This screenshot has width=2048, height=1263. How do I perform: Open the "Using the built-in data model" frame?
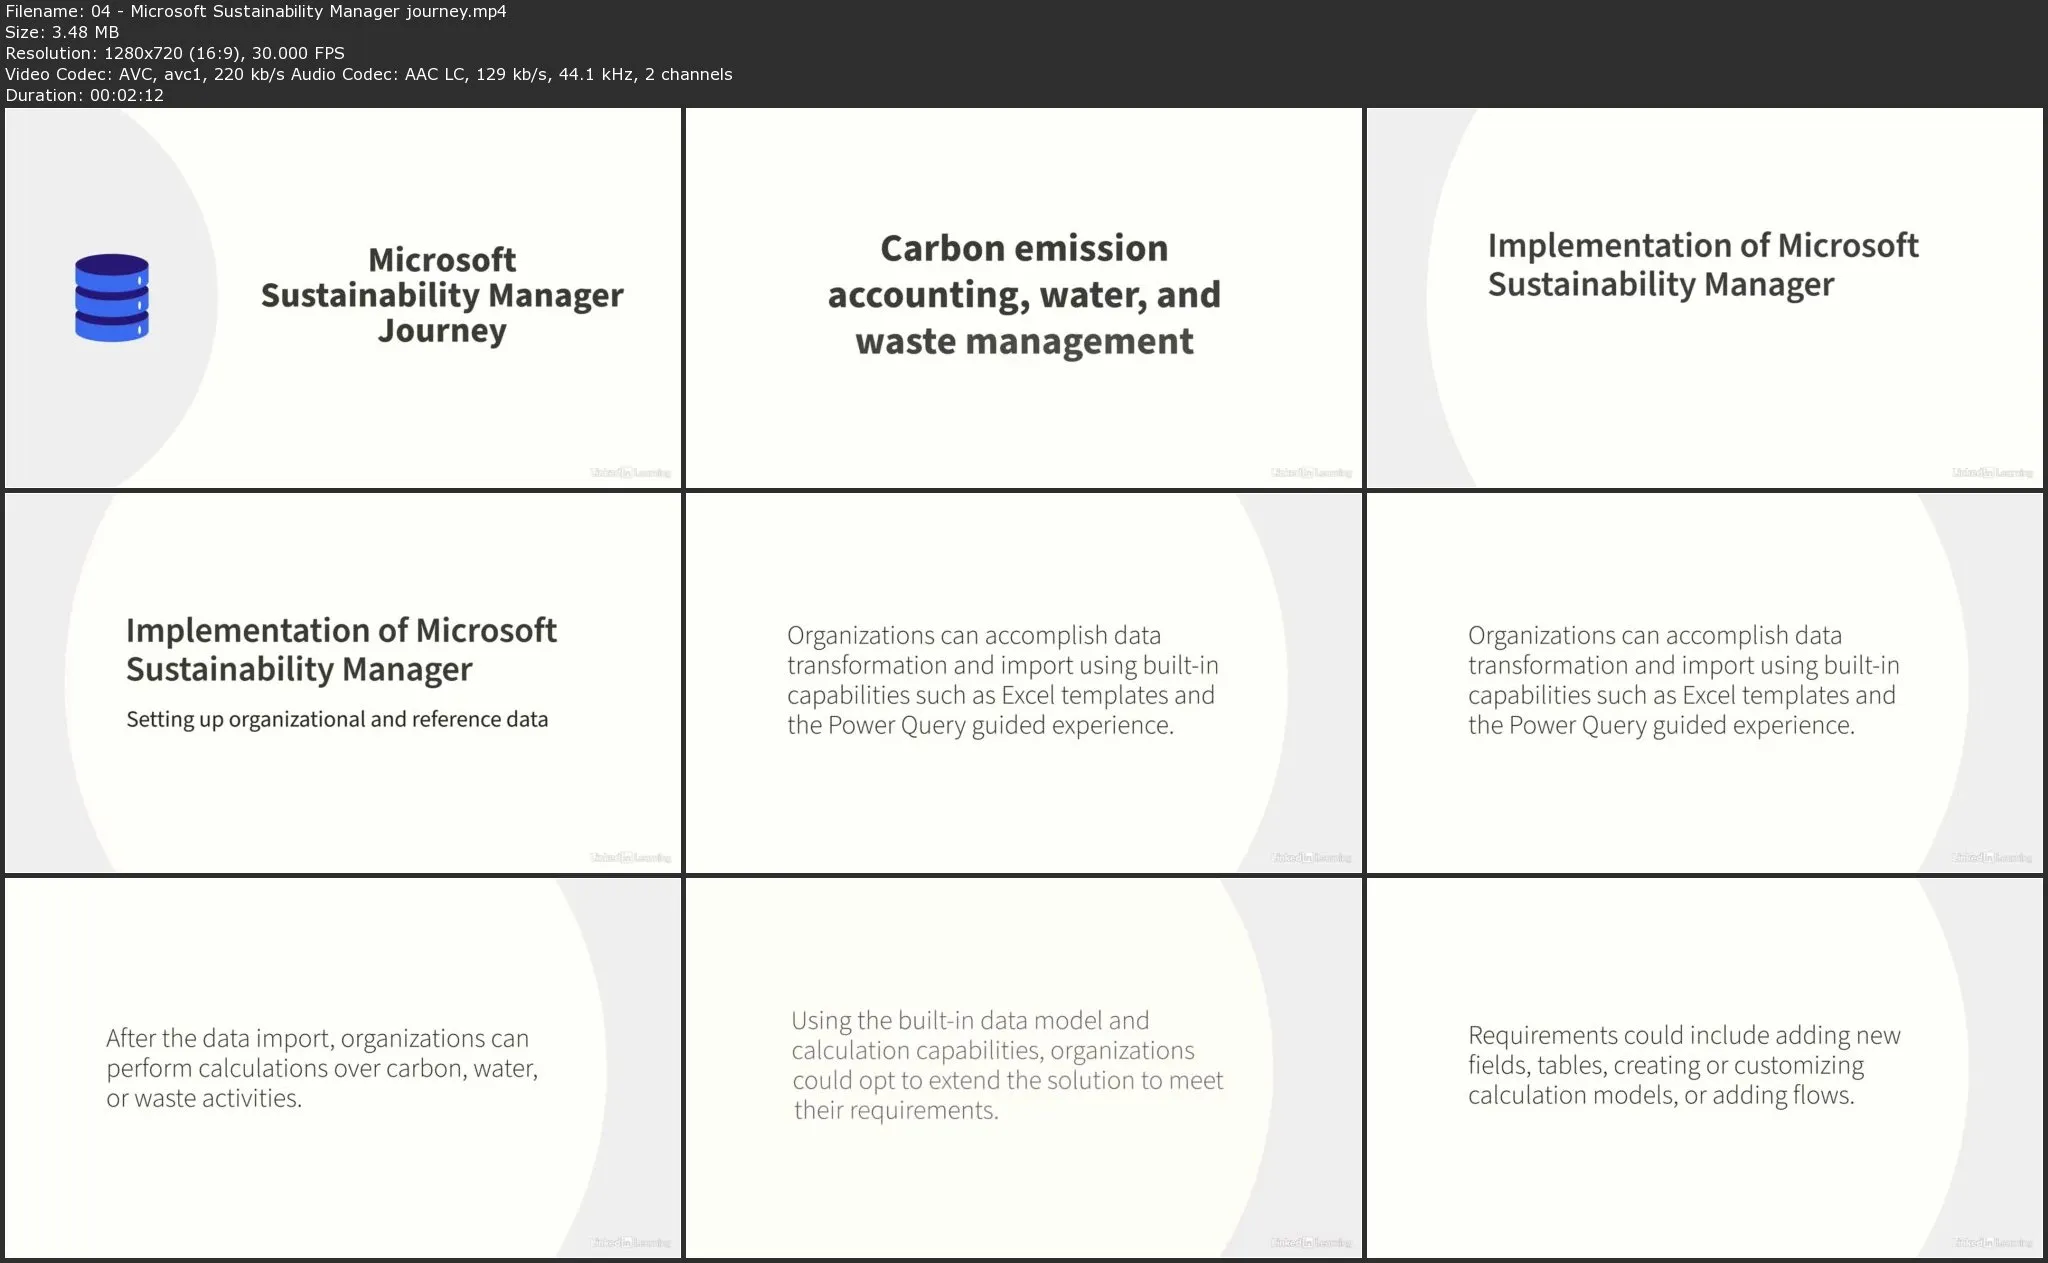[1024, 1068]
